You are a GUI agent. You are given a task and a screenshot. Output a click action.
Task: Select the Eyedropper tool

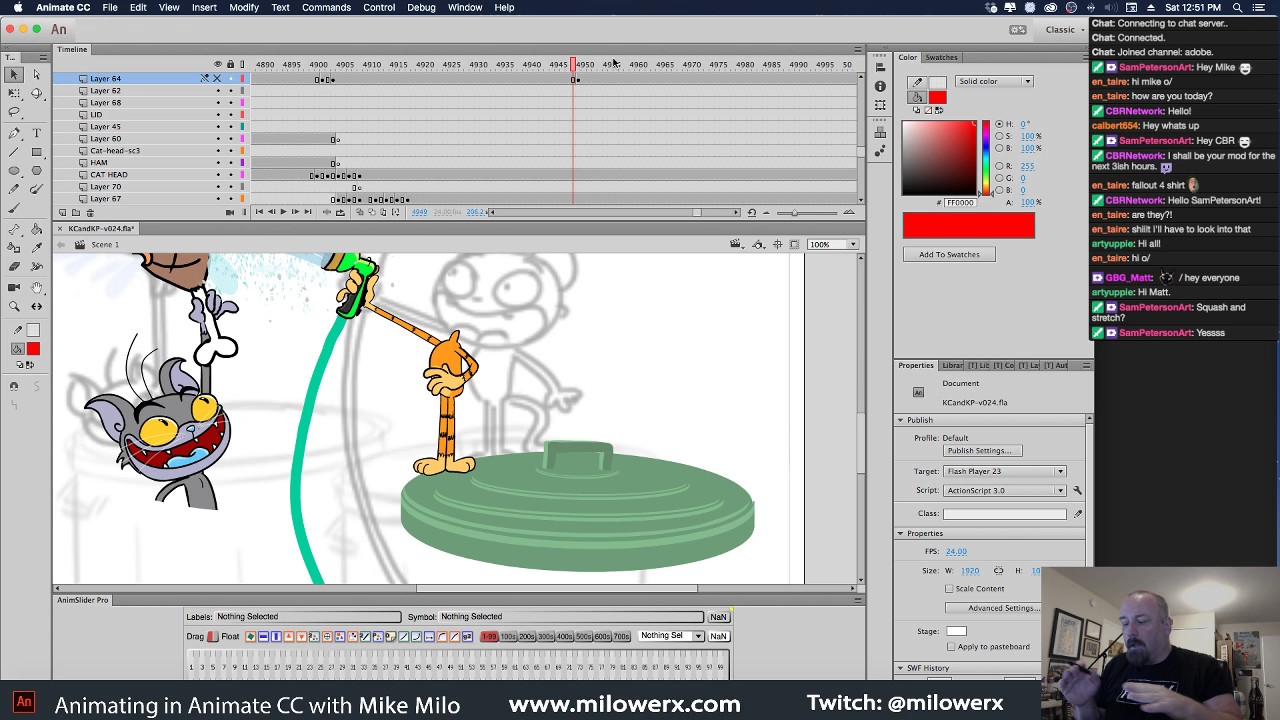point(36,248)
